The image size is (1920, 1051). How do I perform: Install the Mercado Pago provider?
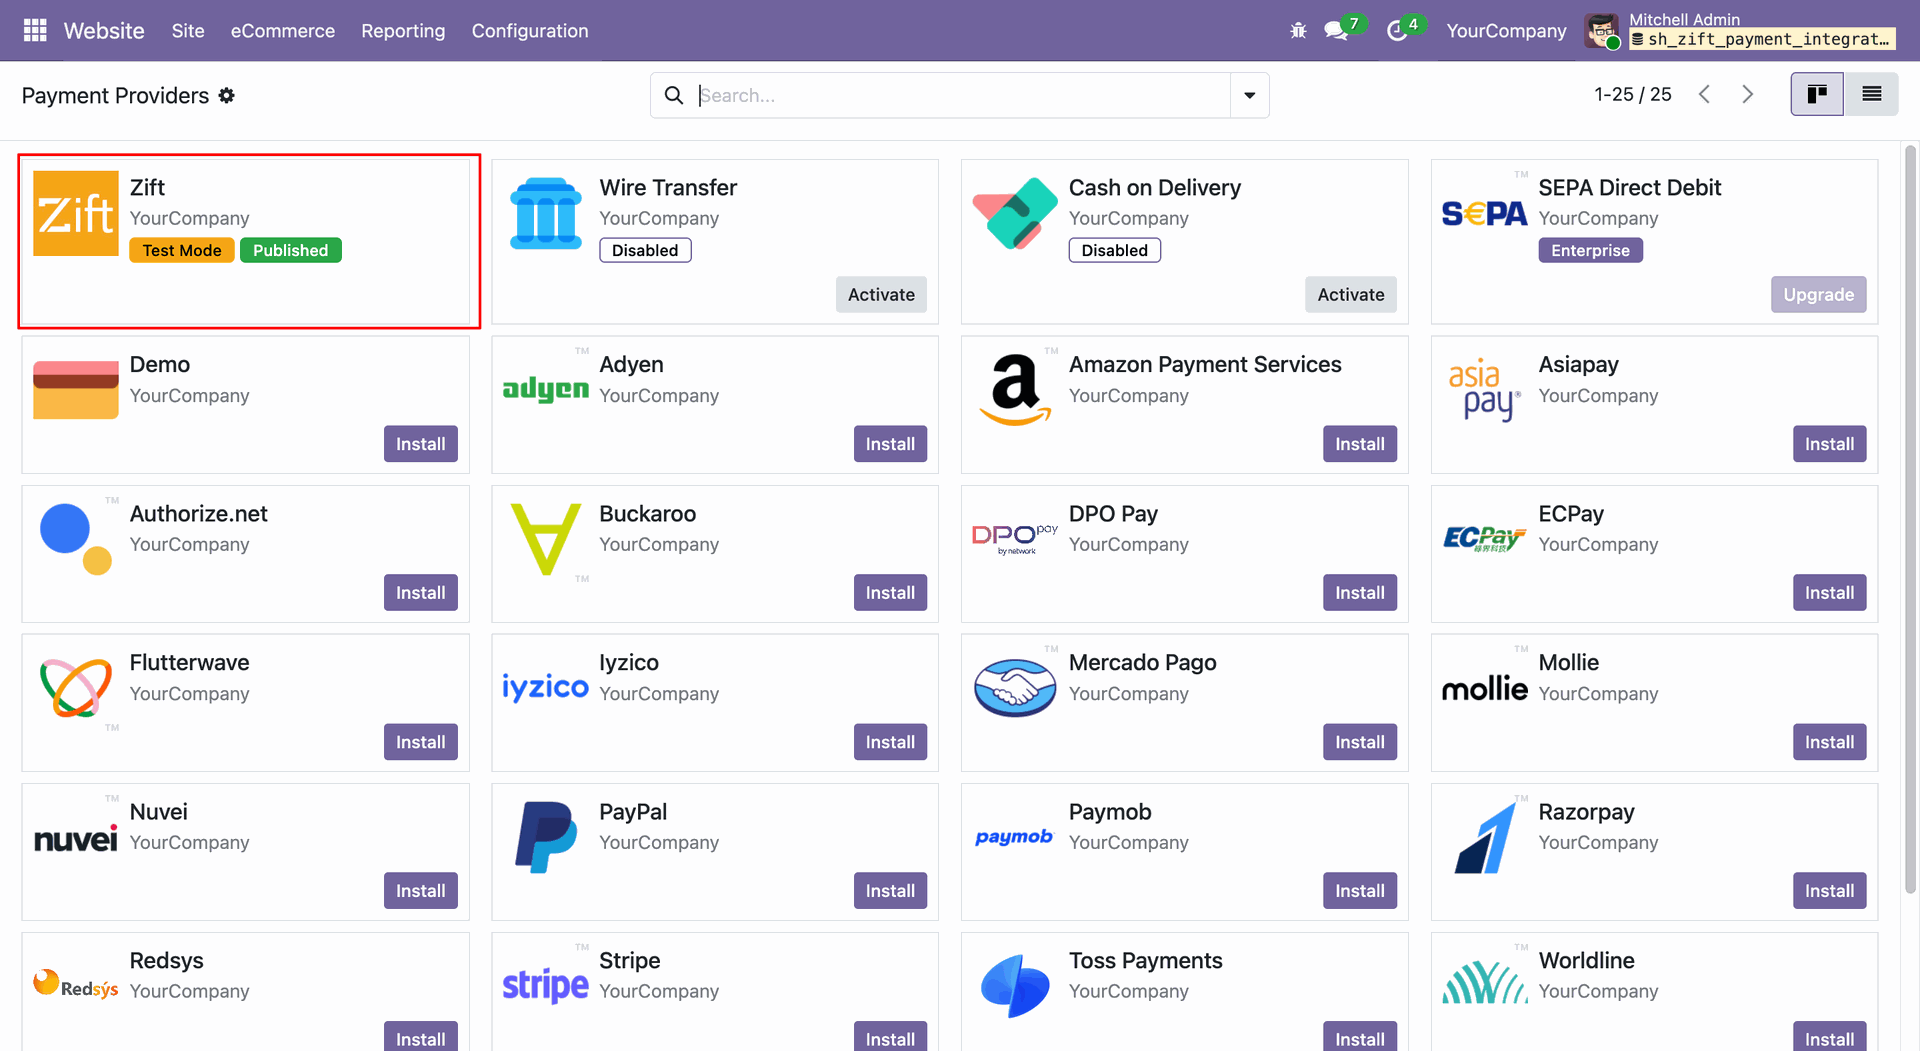1360,741
